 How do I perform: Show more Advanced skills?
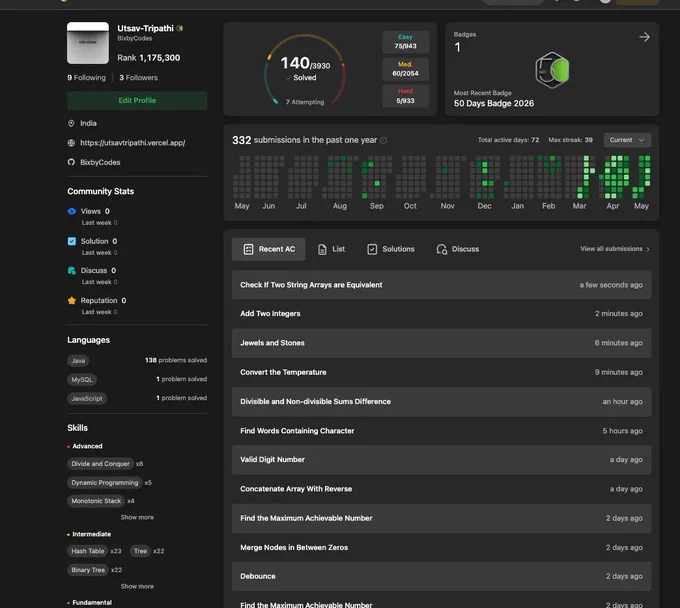point(137,517)
